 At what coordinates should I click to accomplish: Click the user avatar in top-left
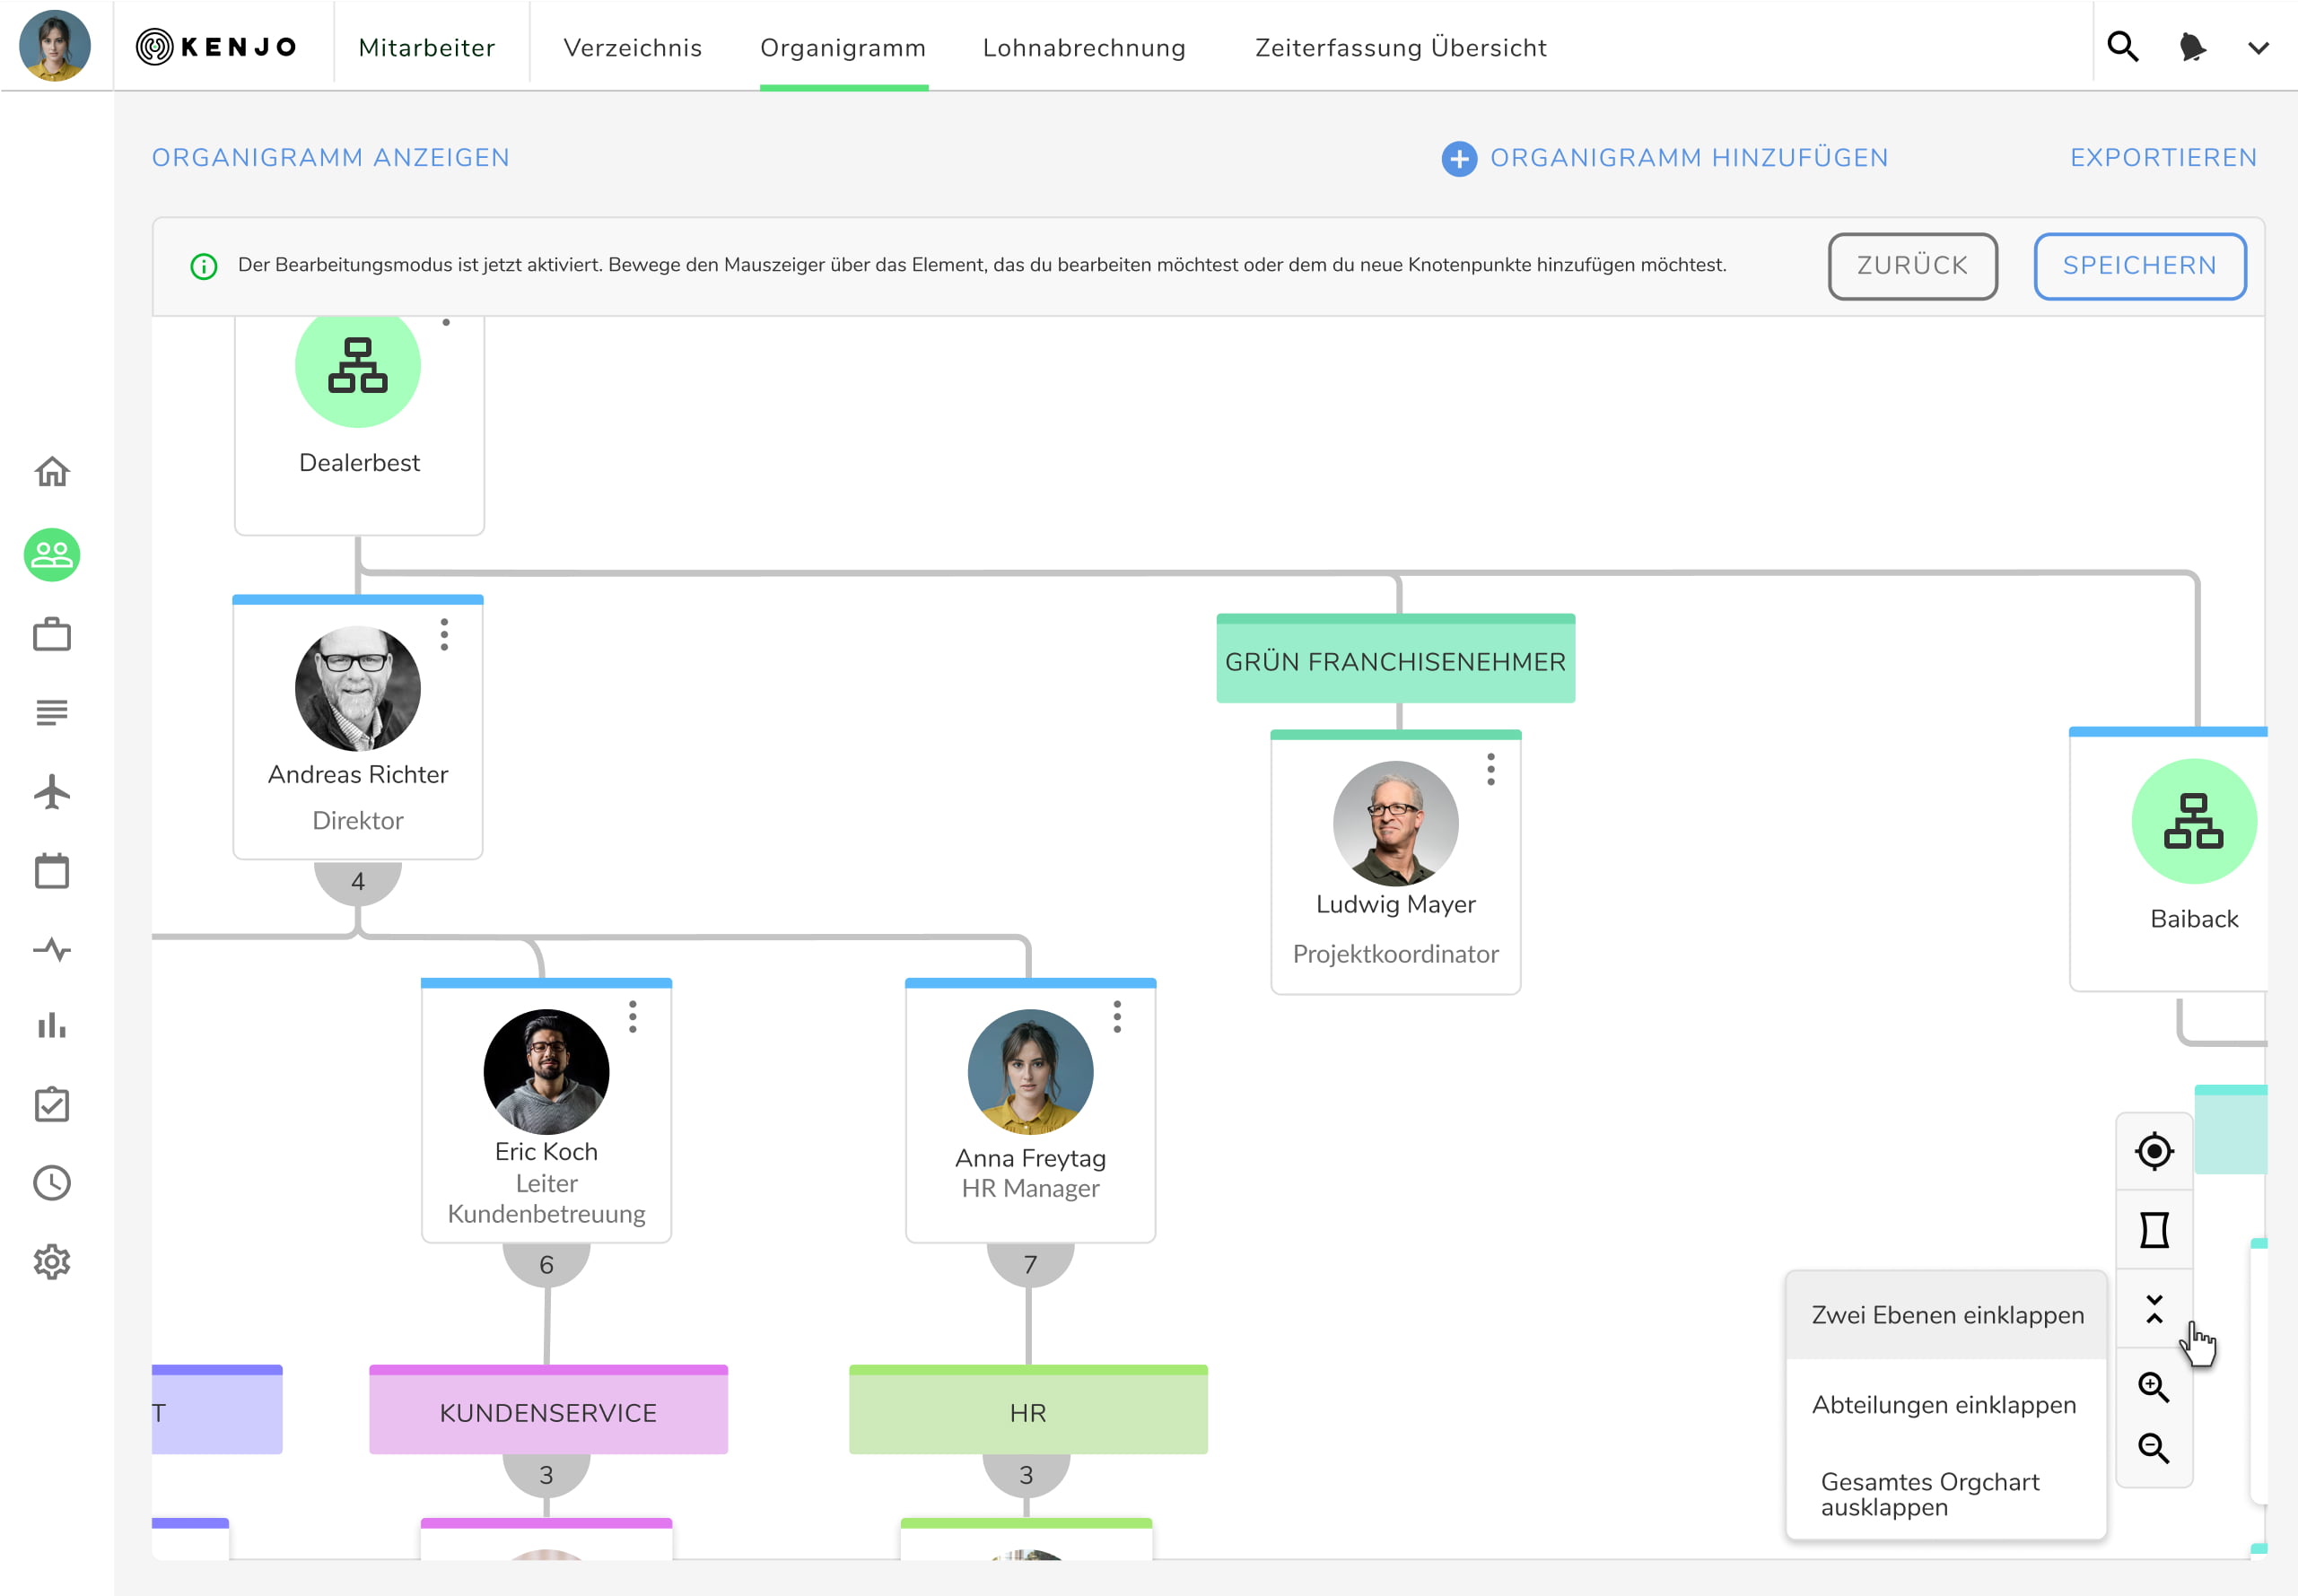[55, 46]
